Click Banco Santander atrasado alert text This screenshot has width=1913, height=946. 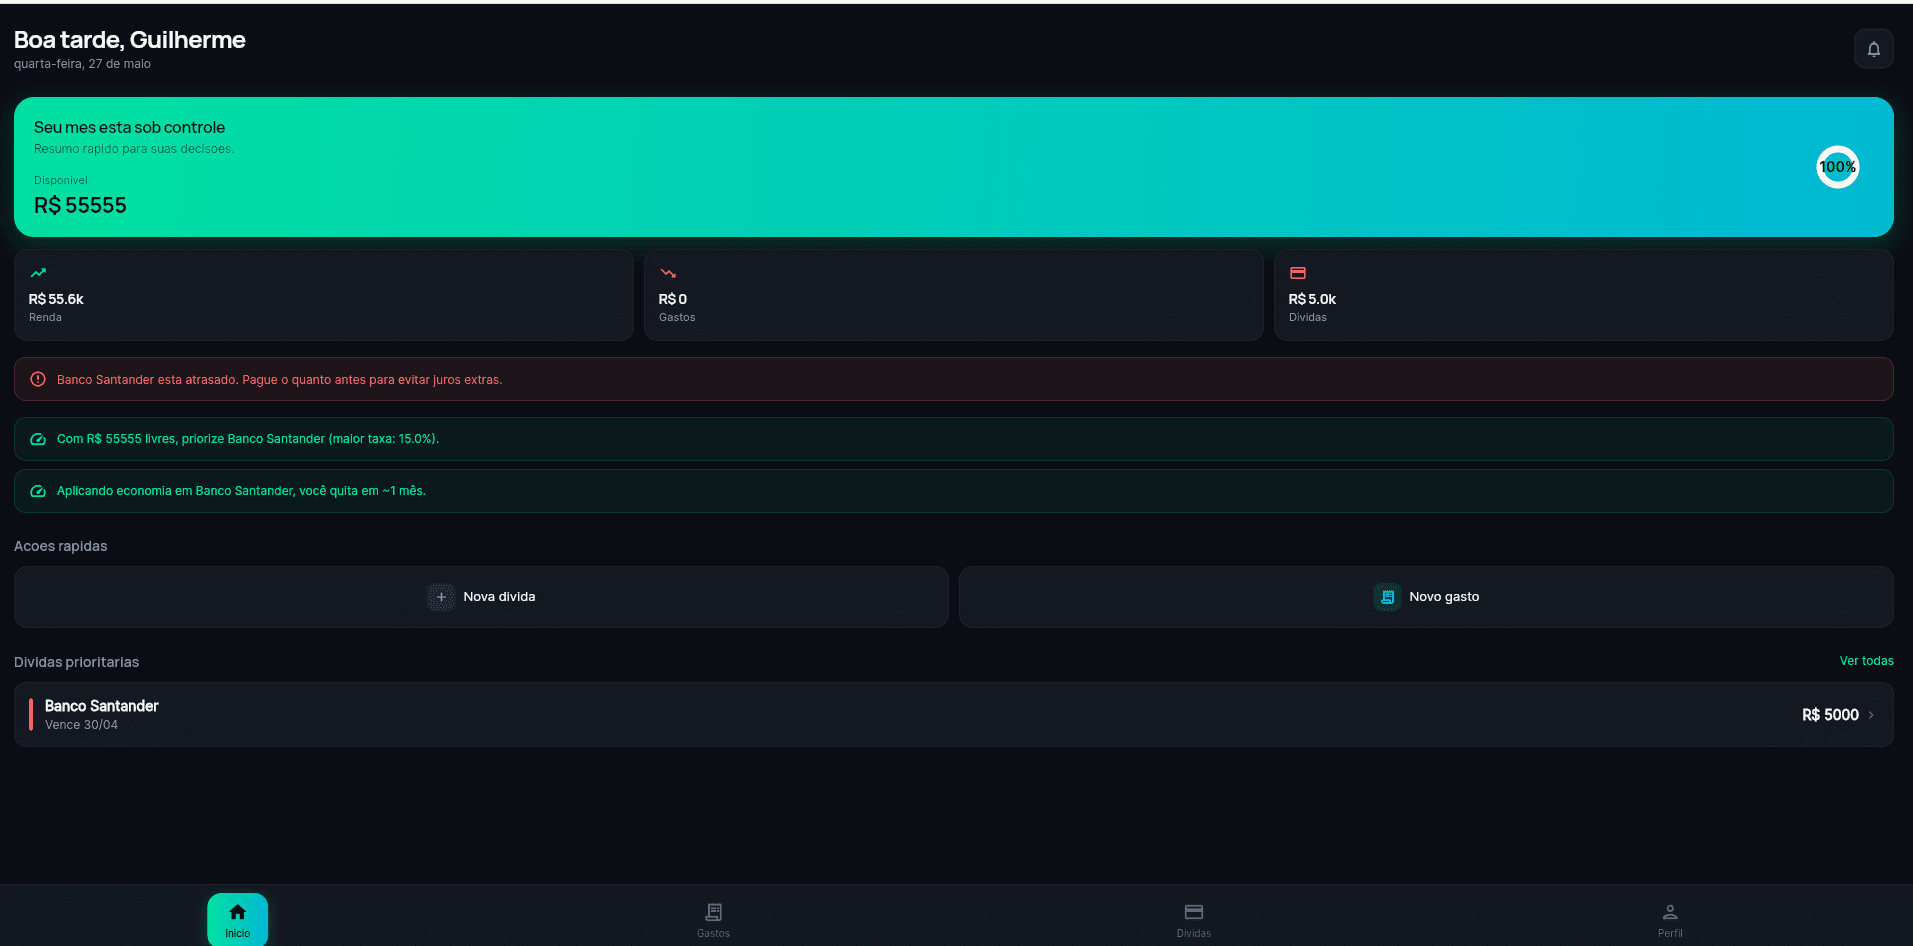[279, 380]
